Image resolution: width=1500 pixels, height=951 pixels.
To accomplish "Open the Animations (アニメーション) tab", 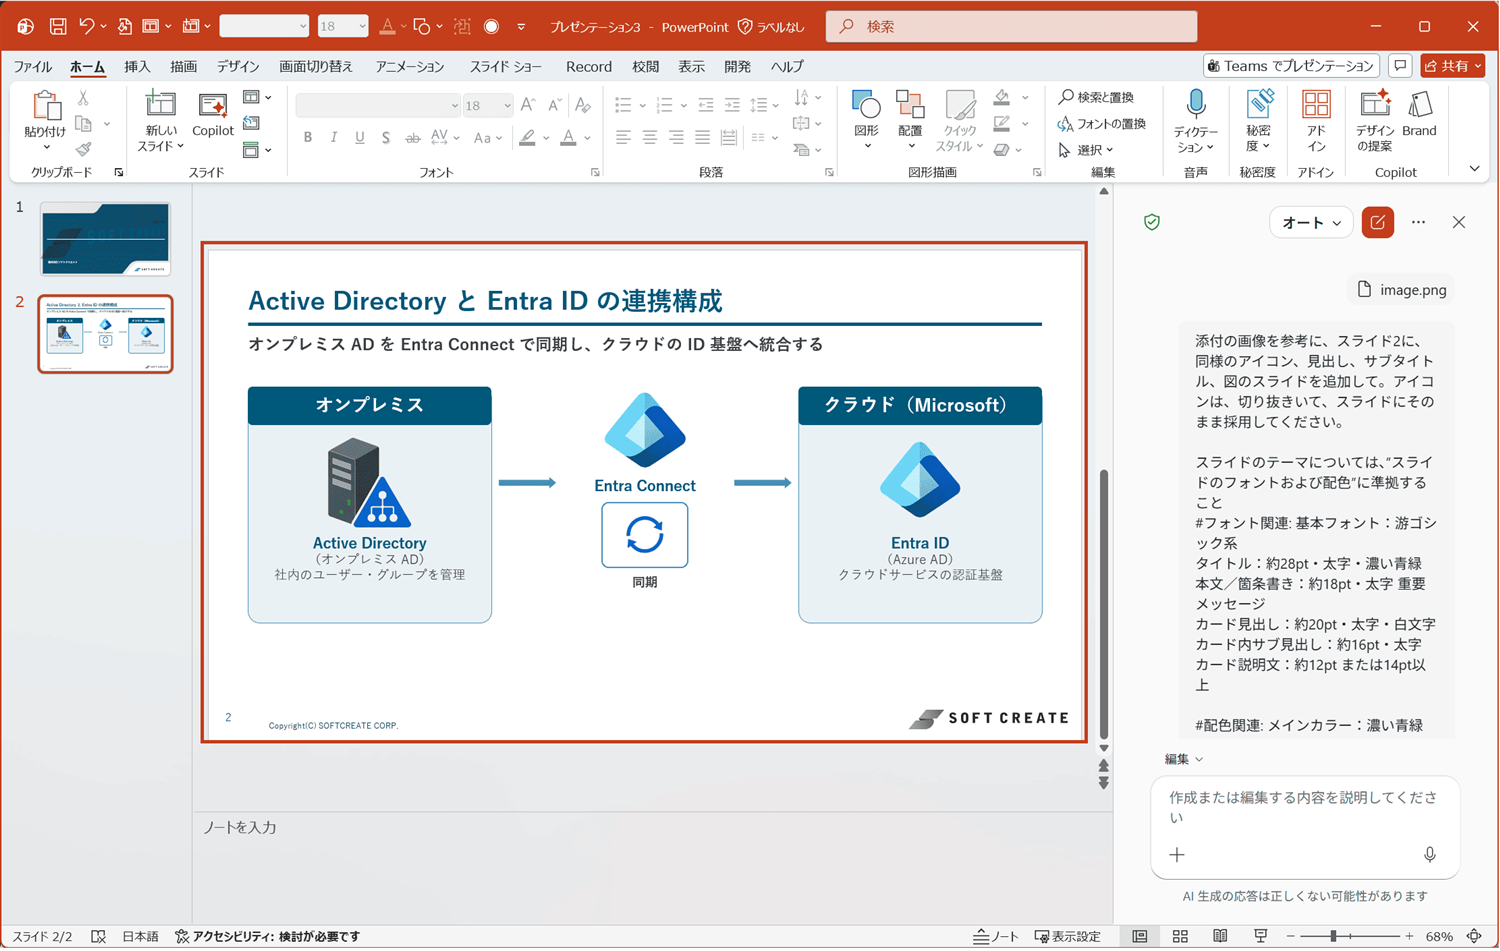I will [x=410, y=66].
